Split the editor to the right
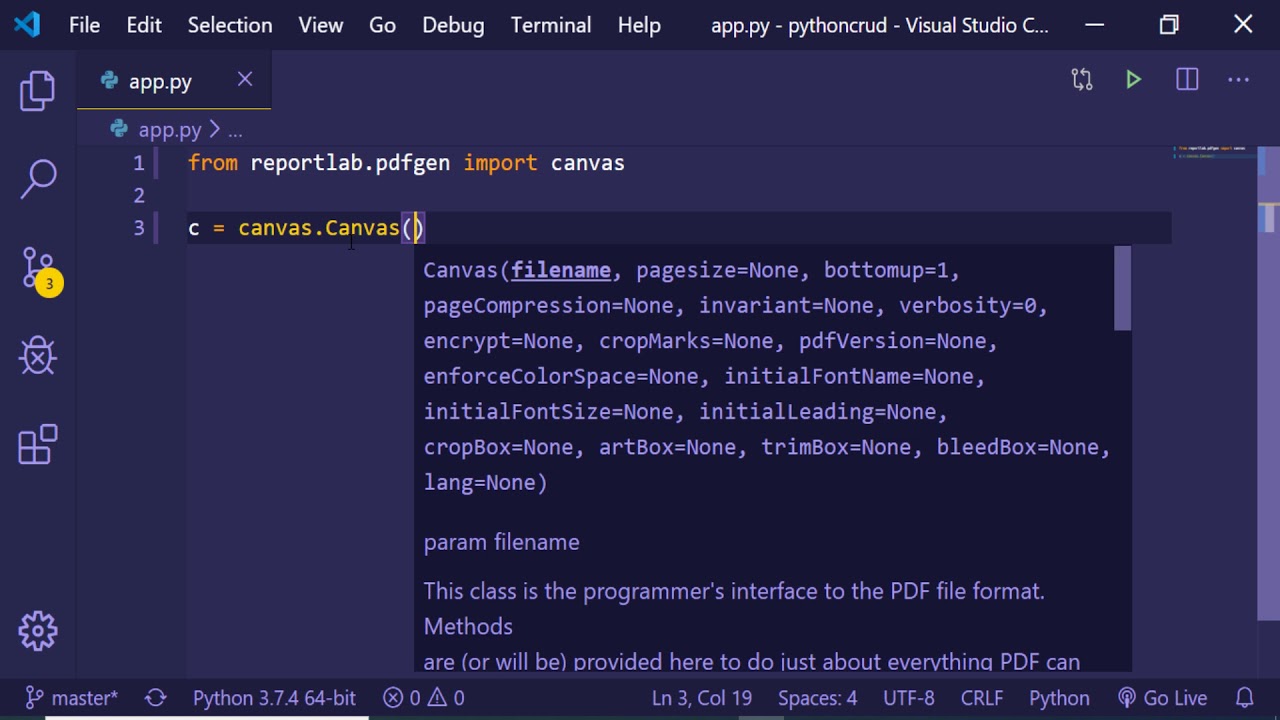The image size is (1280, 720). click(x=1187, y=80)
